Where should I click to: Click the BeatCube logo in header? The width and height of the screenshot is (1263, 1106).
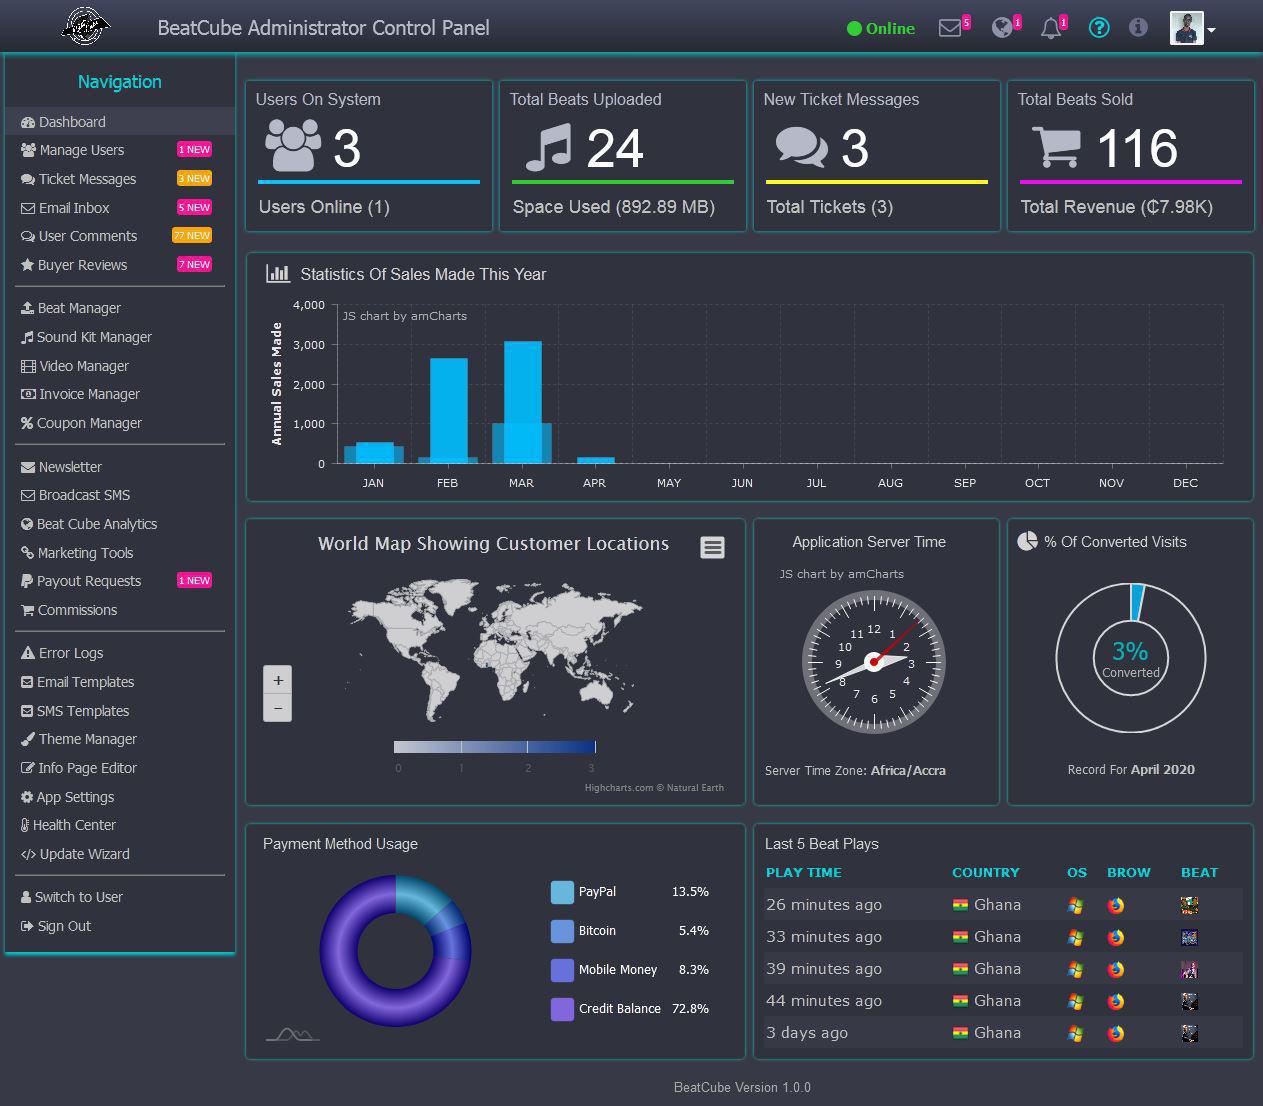tap(87, 27)
